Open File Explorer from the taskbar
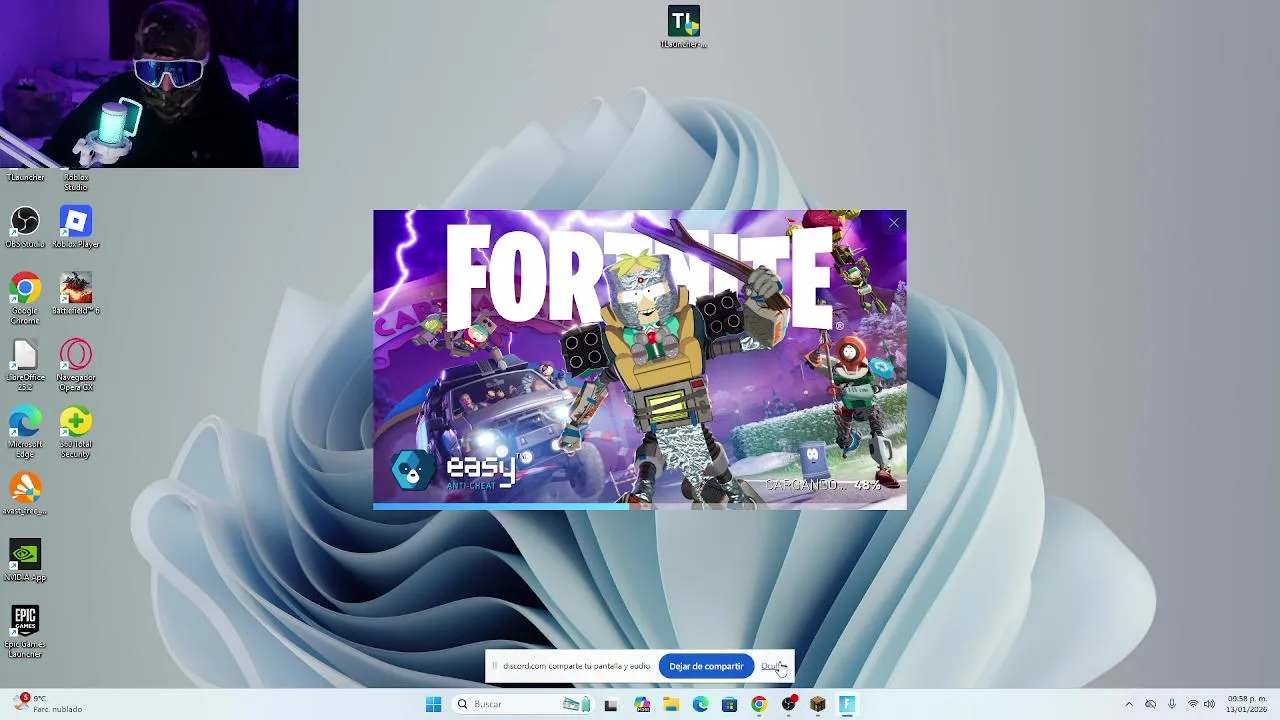Viewport: 1280px width, 720px height. [671, 704]
